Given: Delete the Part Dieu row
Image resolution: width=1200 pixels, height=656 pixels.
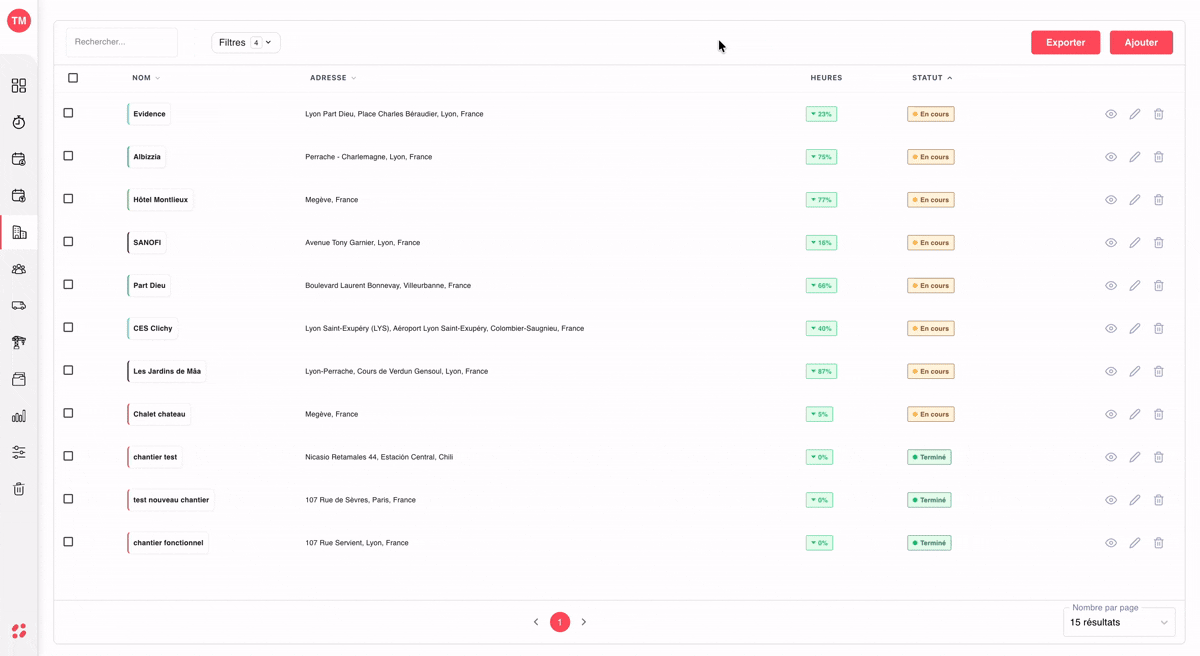Looking at the screenshot, I should [x=1159, y=286].
